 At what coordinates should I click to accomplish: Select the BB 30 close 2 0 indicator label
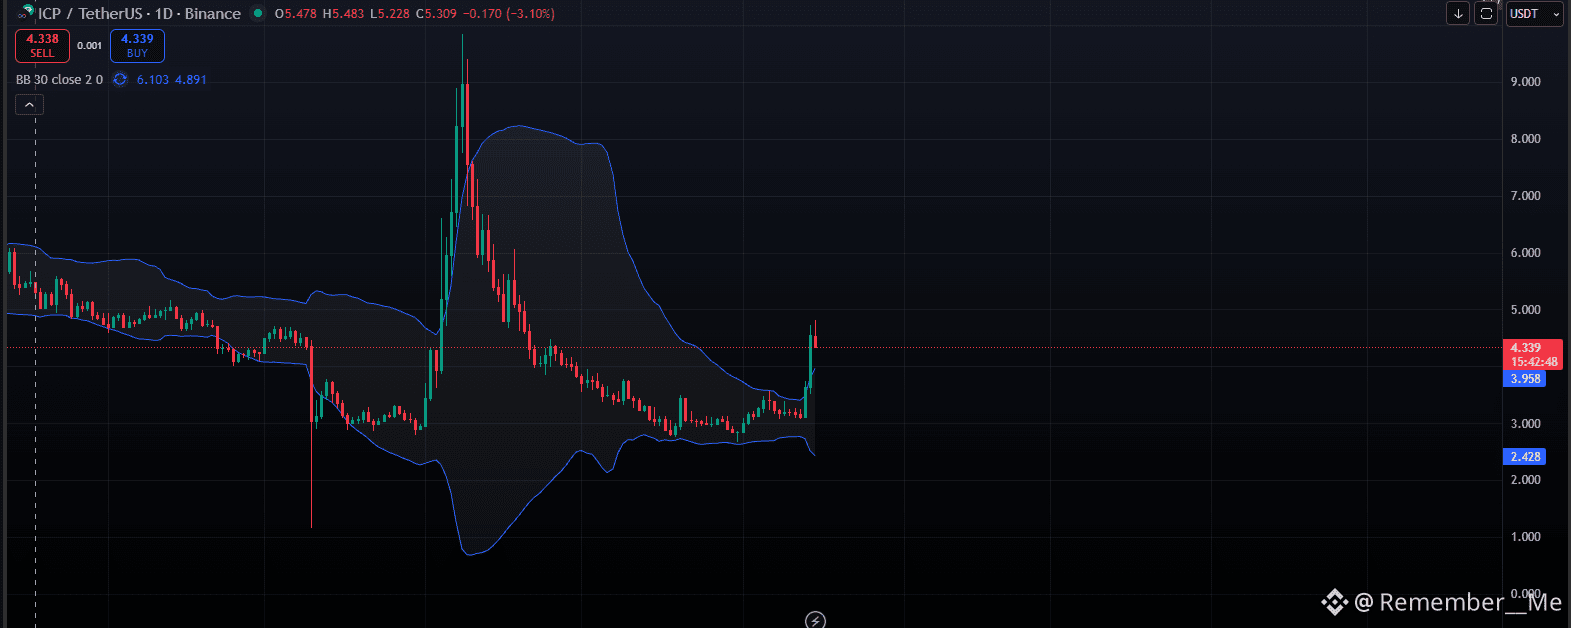pyautogui.click(x=59, y=80)
